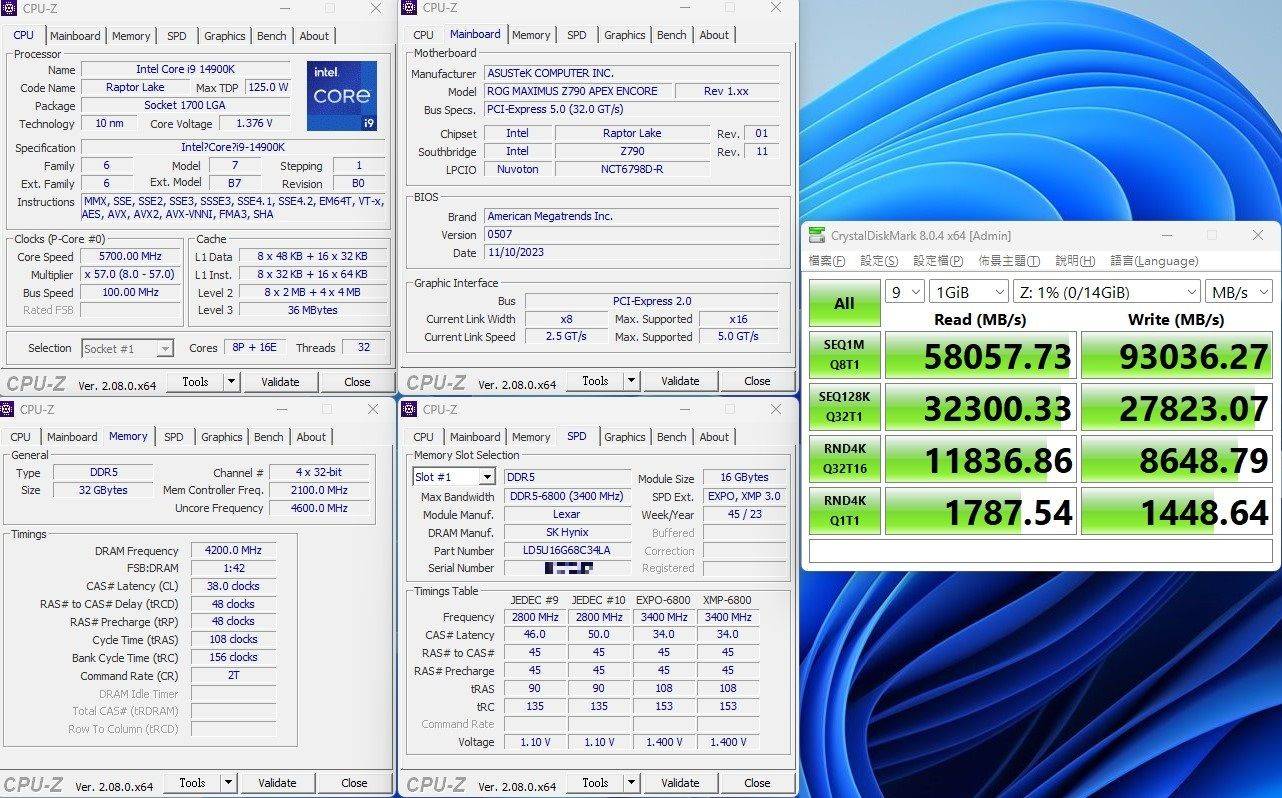1282x798 pixels.
Task: Click CPU-Z app icon in top-left window title
Action: pos(9,8)
